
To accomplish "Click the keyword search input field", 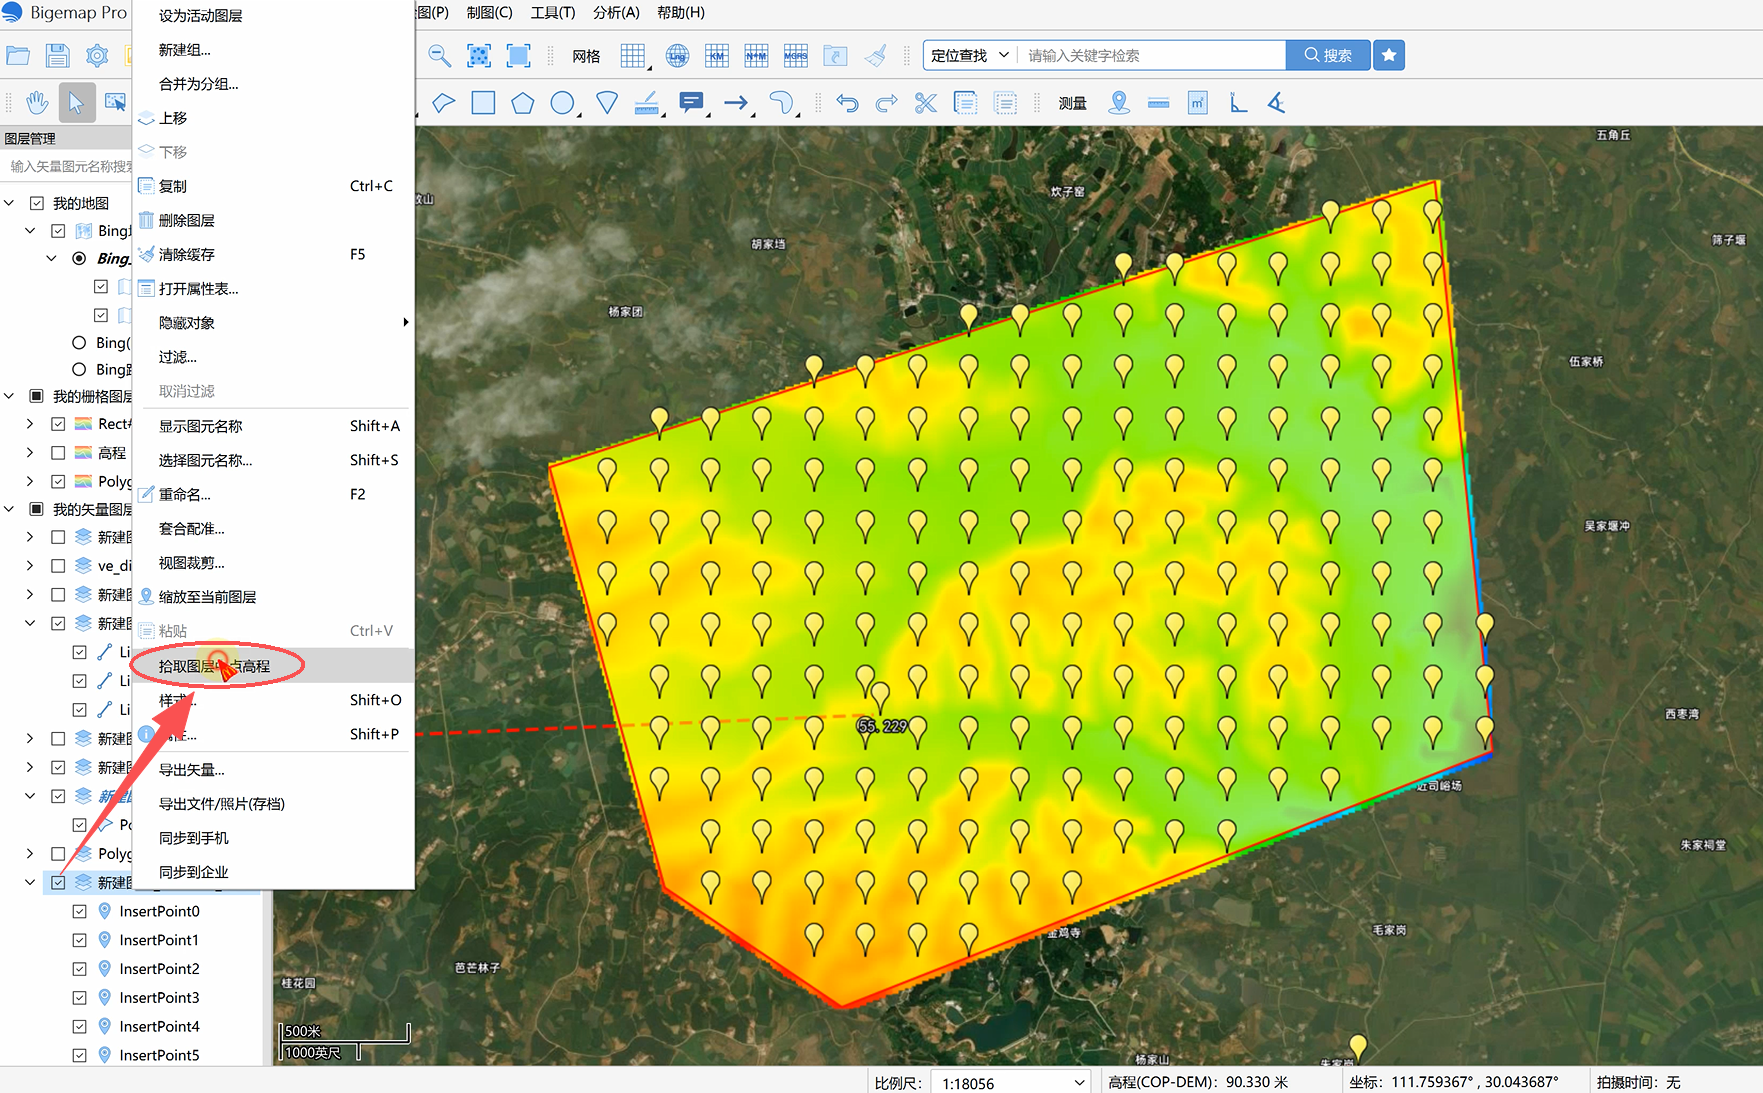I will point(1153,55).
